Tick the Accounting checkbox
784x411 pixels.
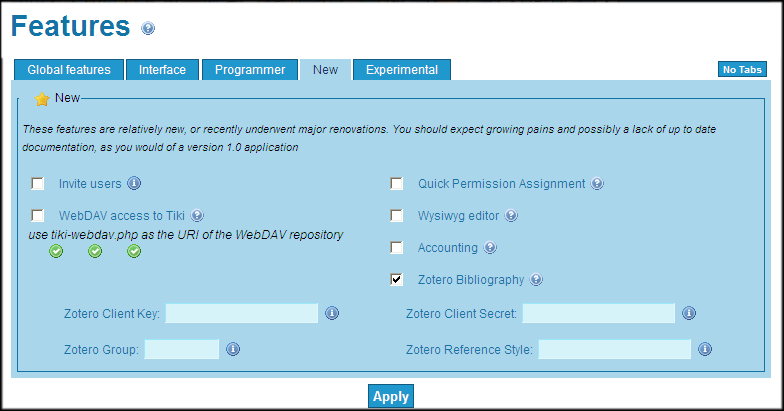(x=396, y=248)
